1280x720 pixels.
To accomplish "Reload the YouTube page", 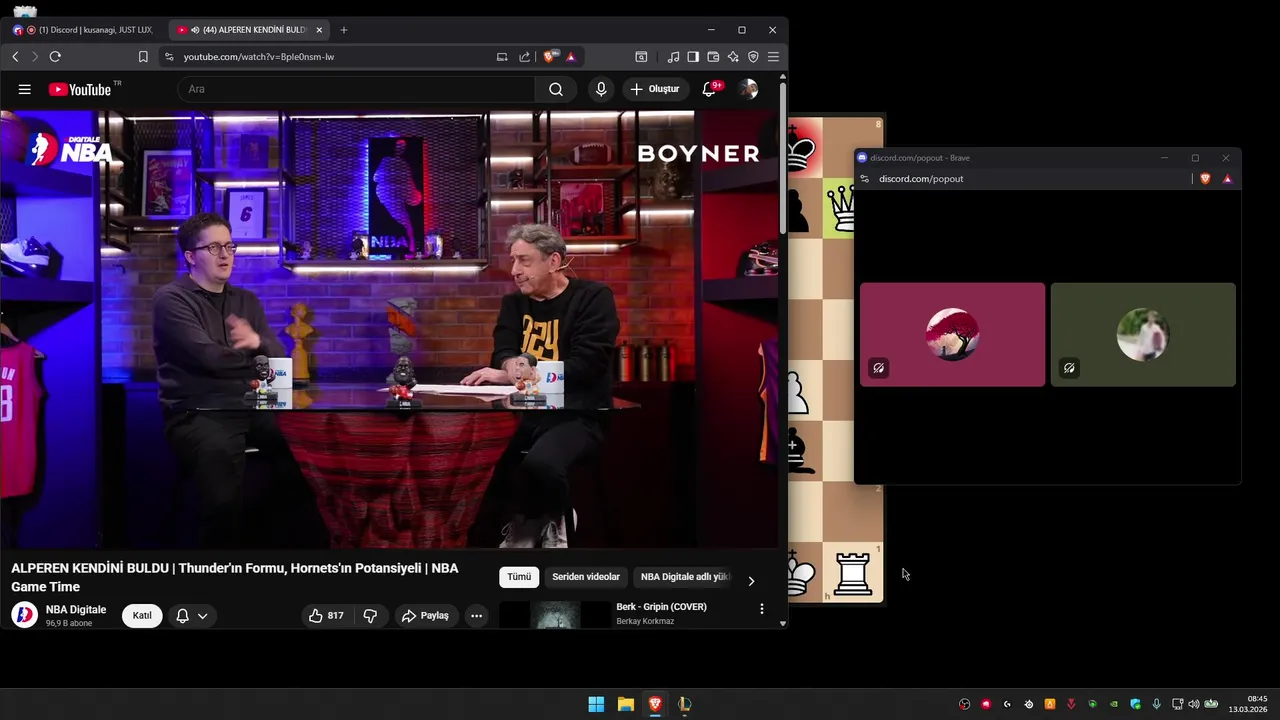I will point(55,57).
